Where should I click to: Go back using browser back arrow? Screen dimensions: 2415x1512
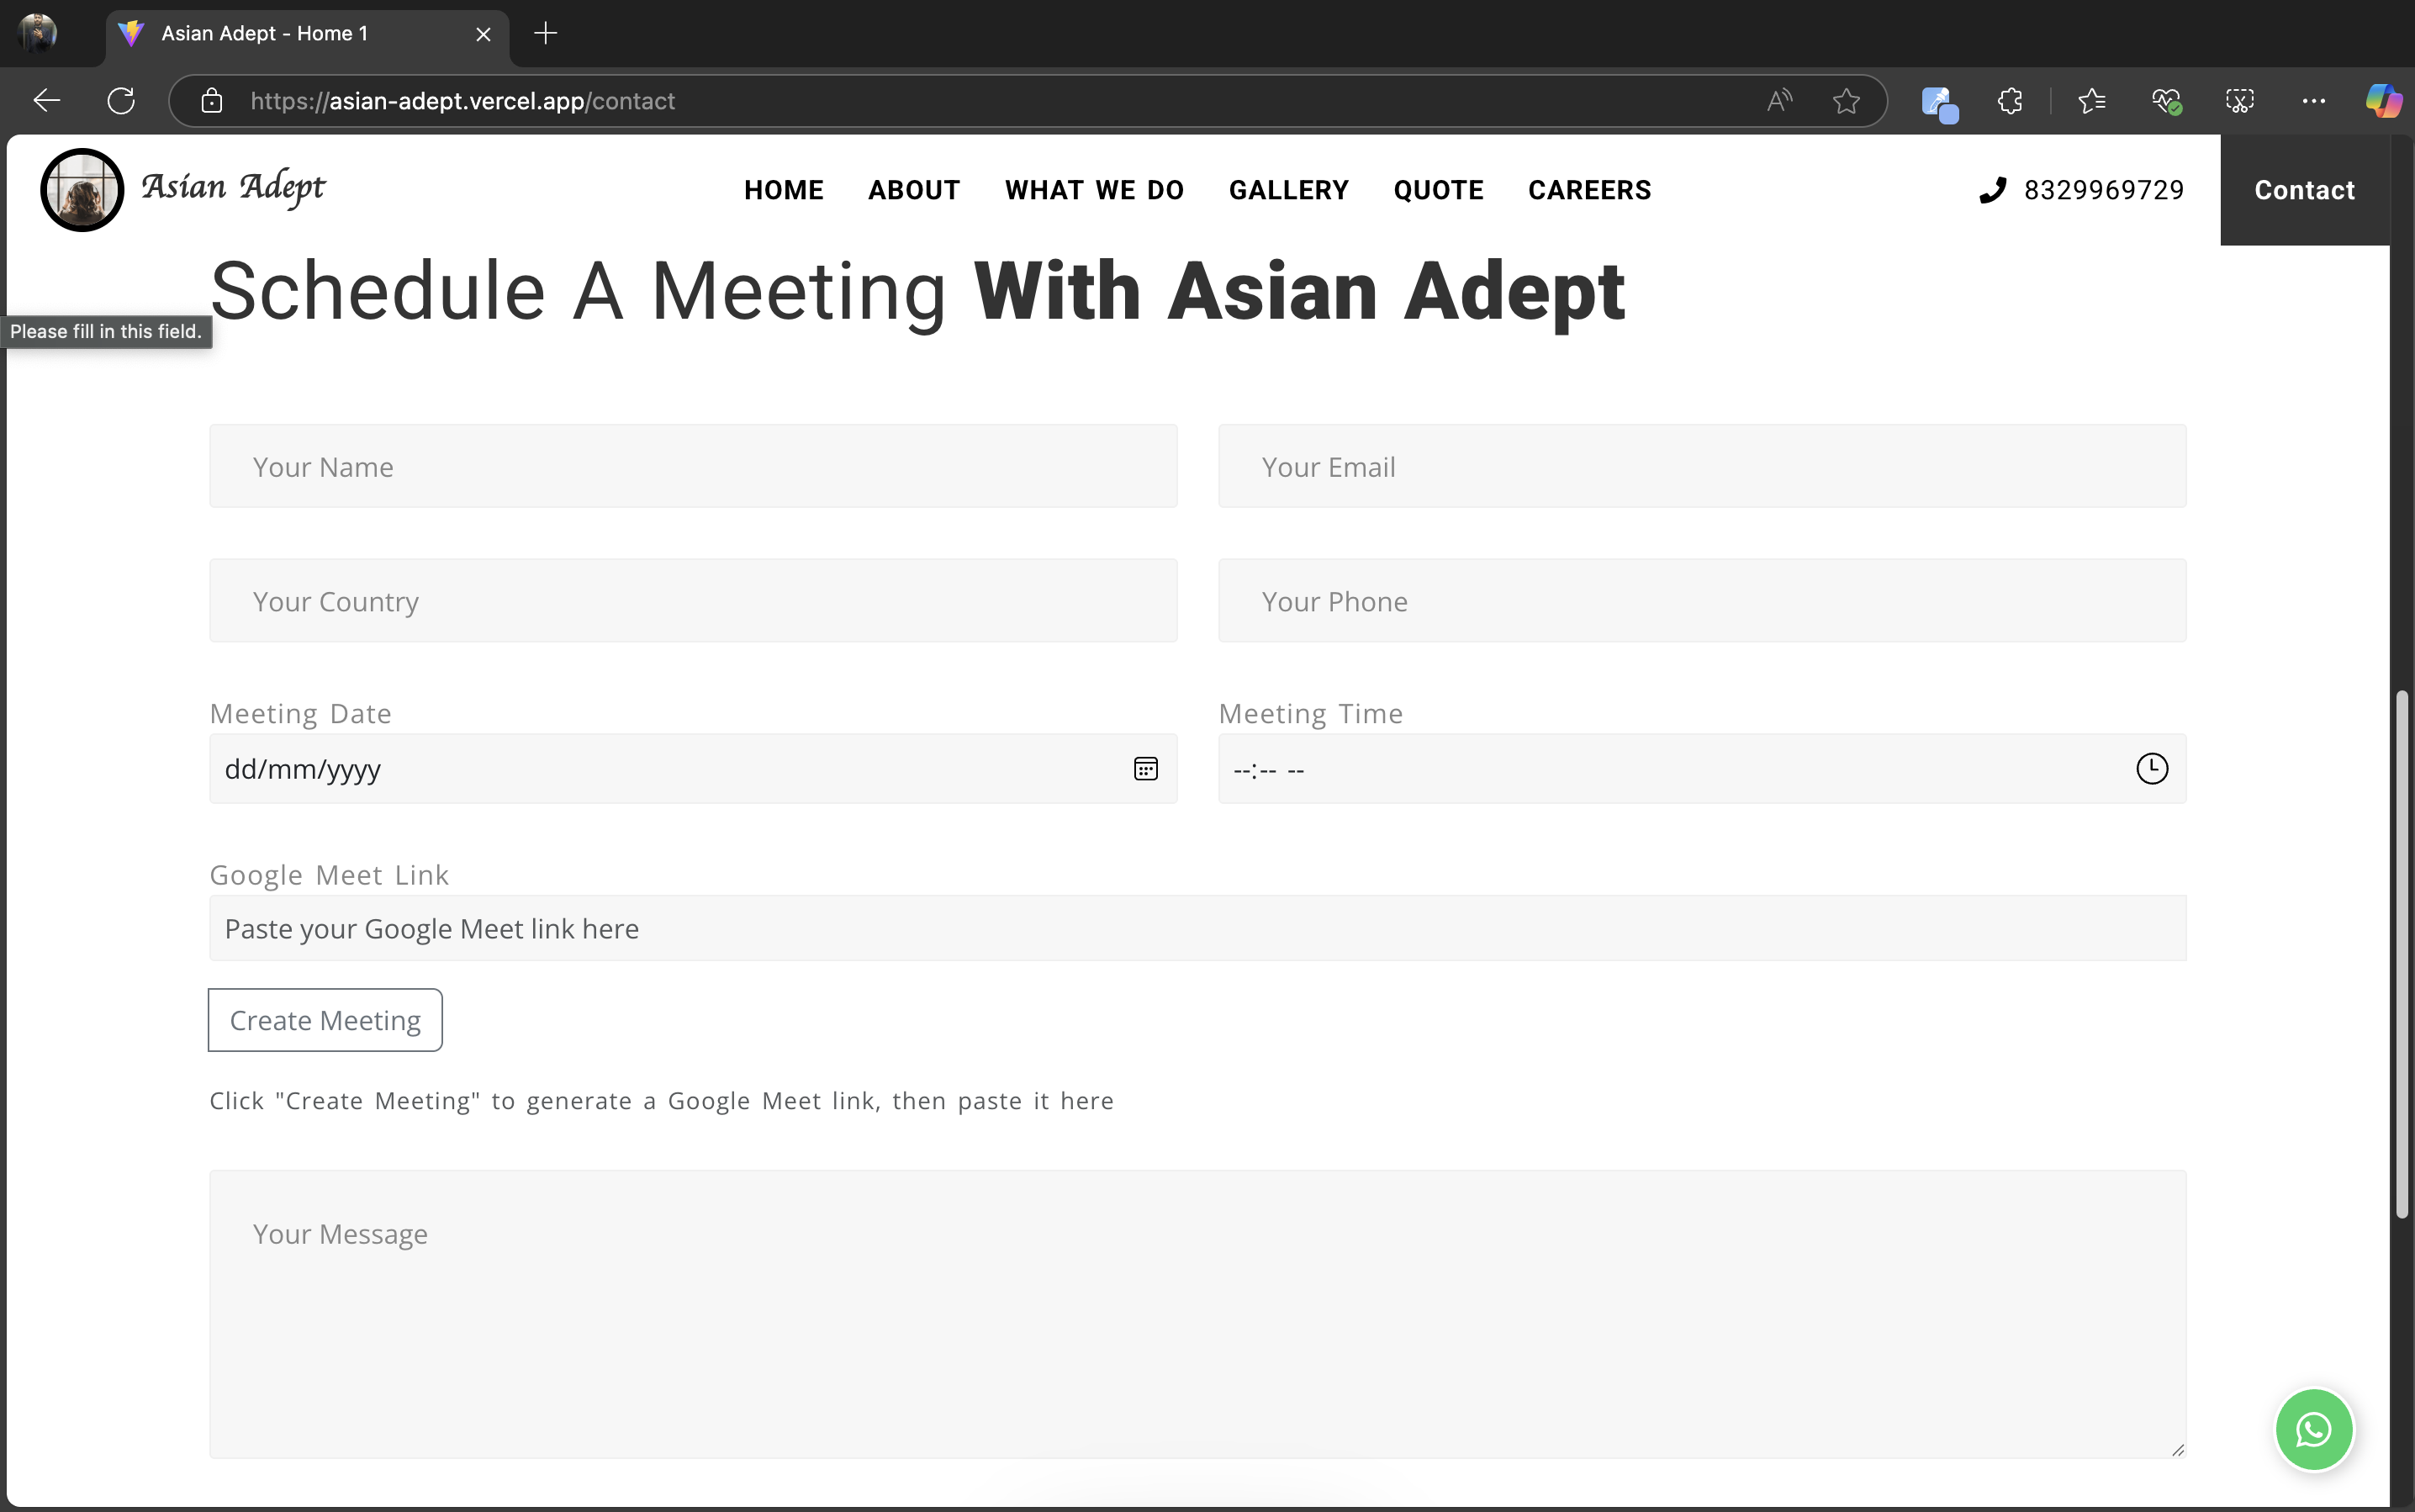pos(47,101)
